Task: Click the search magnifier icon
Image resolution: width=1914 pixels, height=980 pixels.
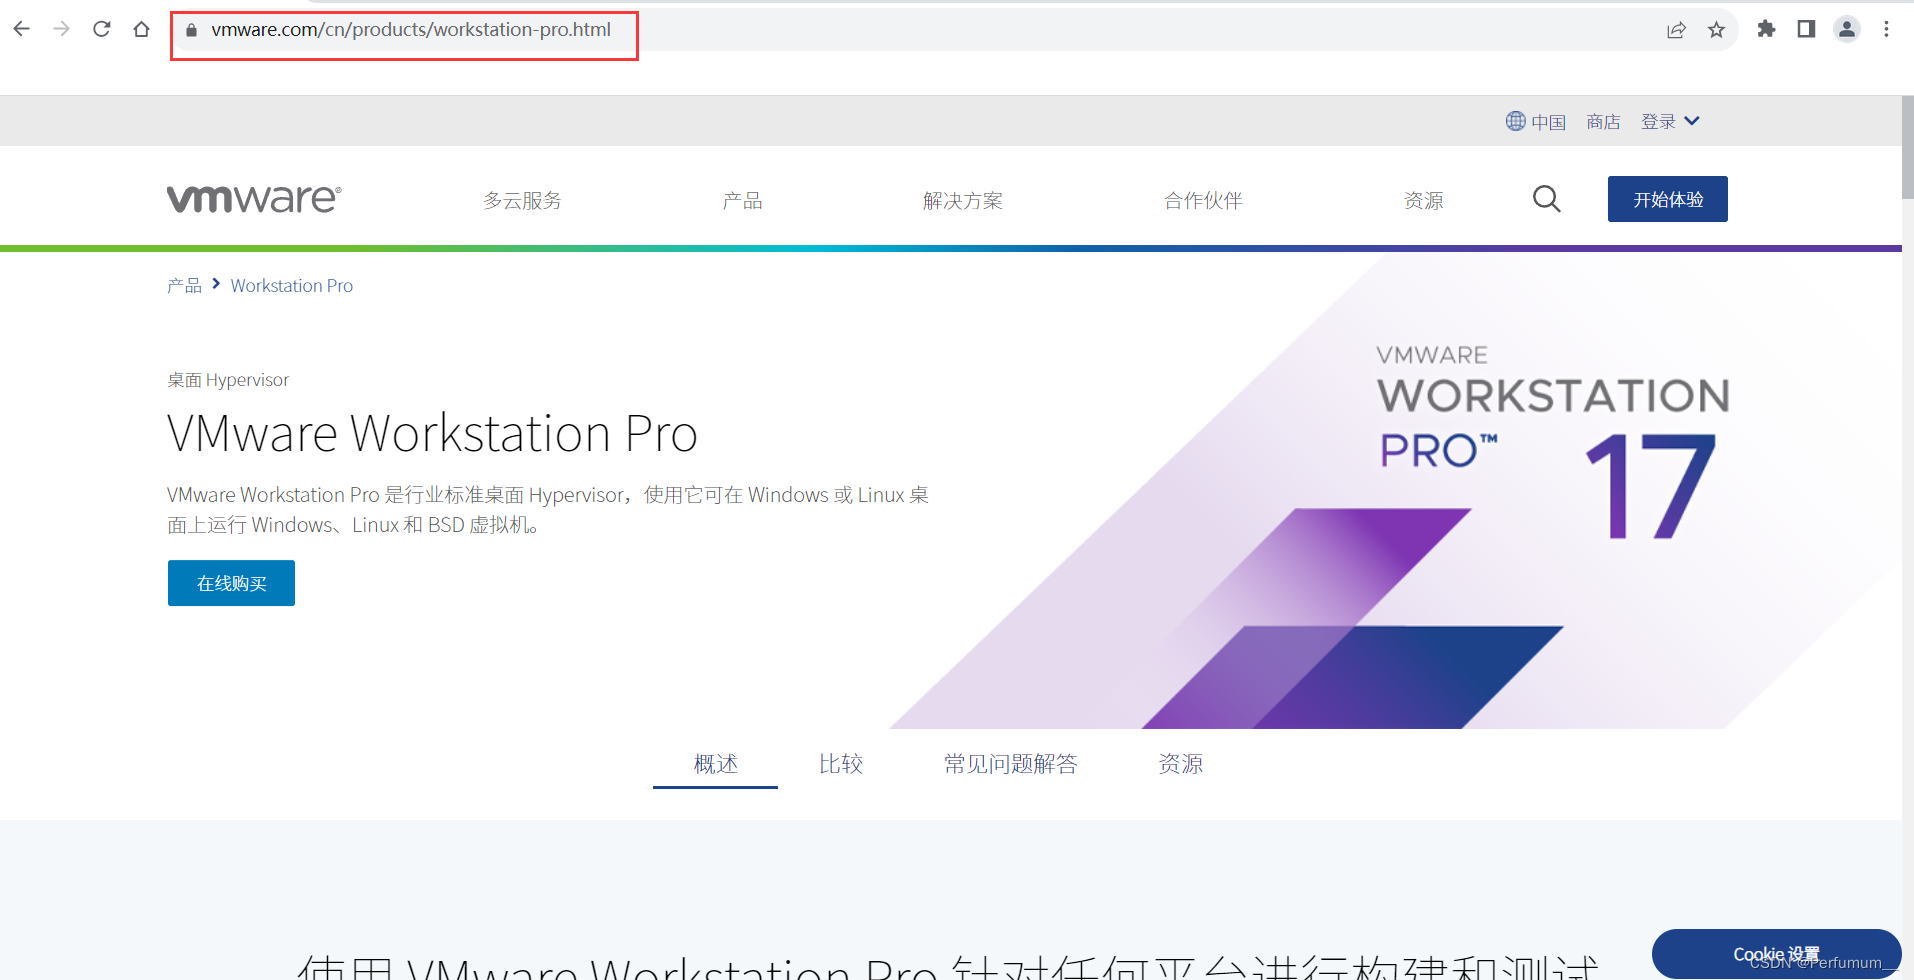Action: [x=1547, y=199]
